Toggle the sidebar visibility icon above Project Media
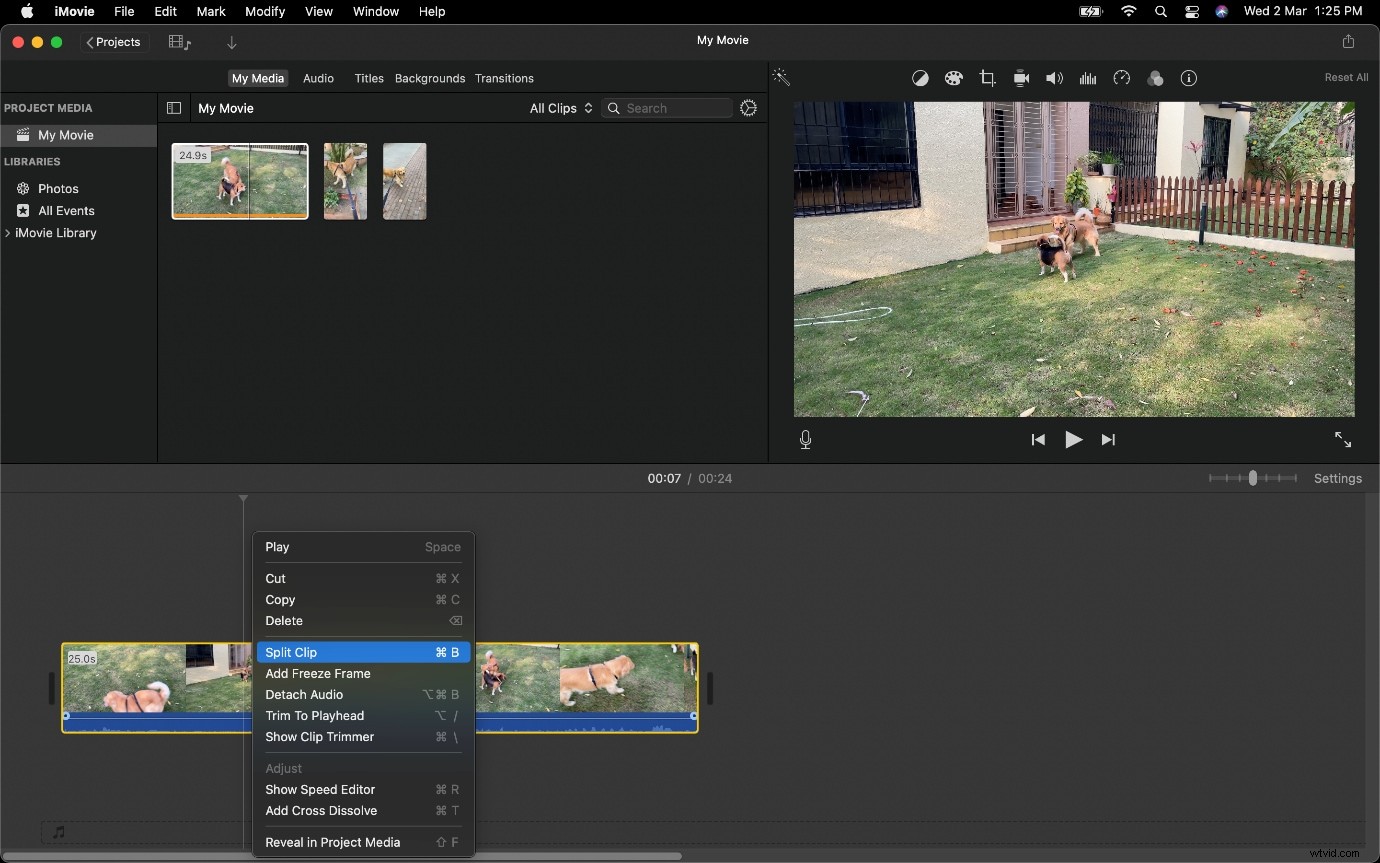This screenshot has width=1380, height=863. tap(174, 108)
